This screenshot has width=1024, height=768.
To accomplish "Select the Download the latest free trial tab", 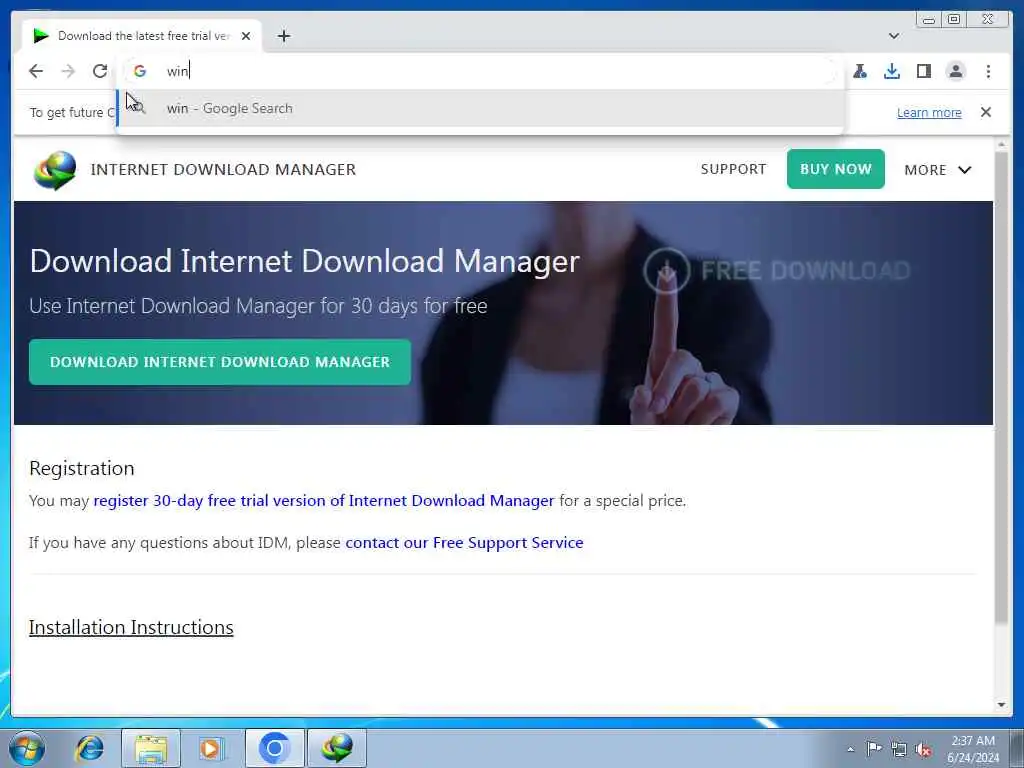I will [142, 36].
